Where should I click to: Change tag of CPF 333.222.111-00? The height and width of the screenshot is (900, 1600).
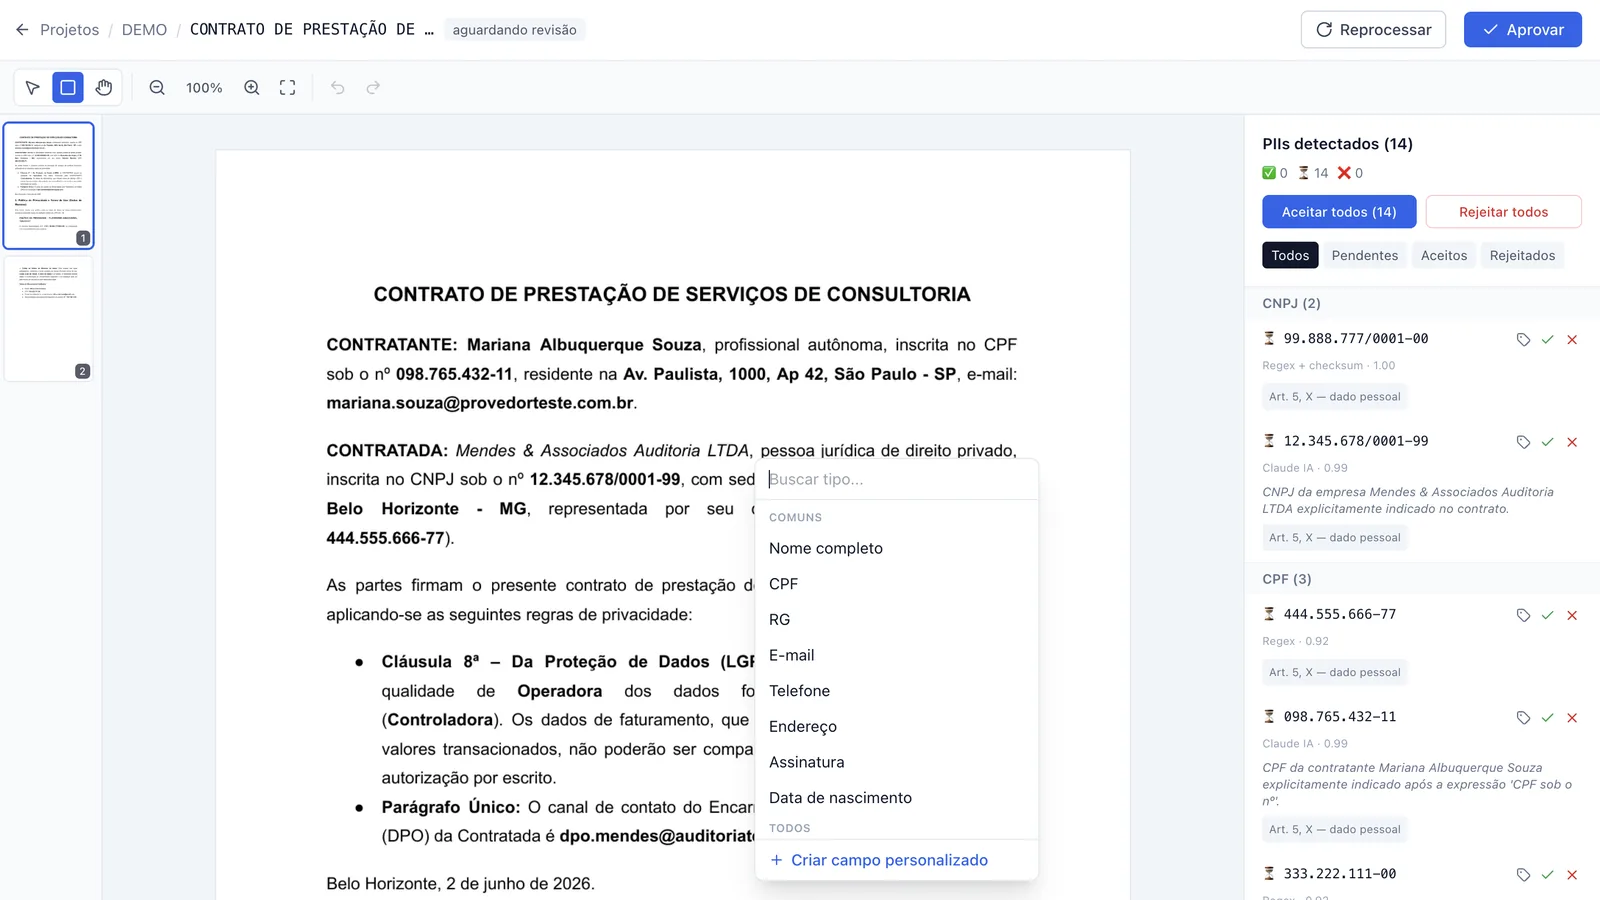1523,875
